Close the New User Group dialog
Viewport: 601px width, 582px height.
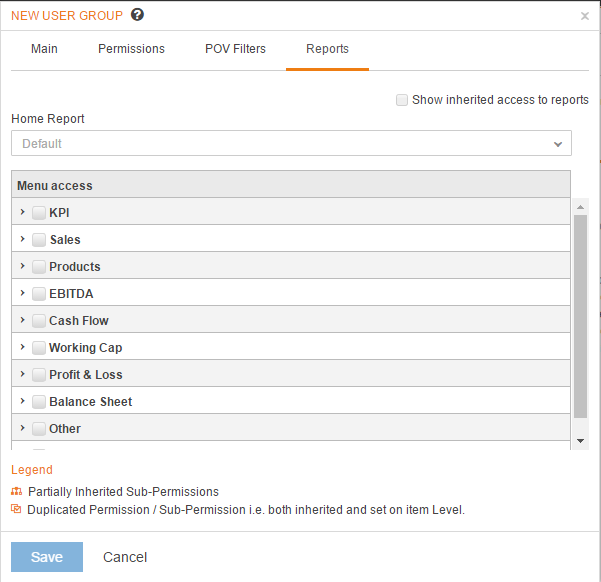coord(585,16)
